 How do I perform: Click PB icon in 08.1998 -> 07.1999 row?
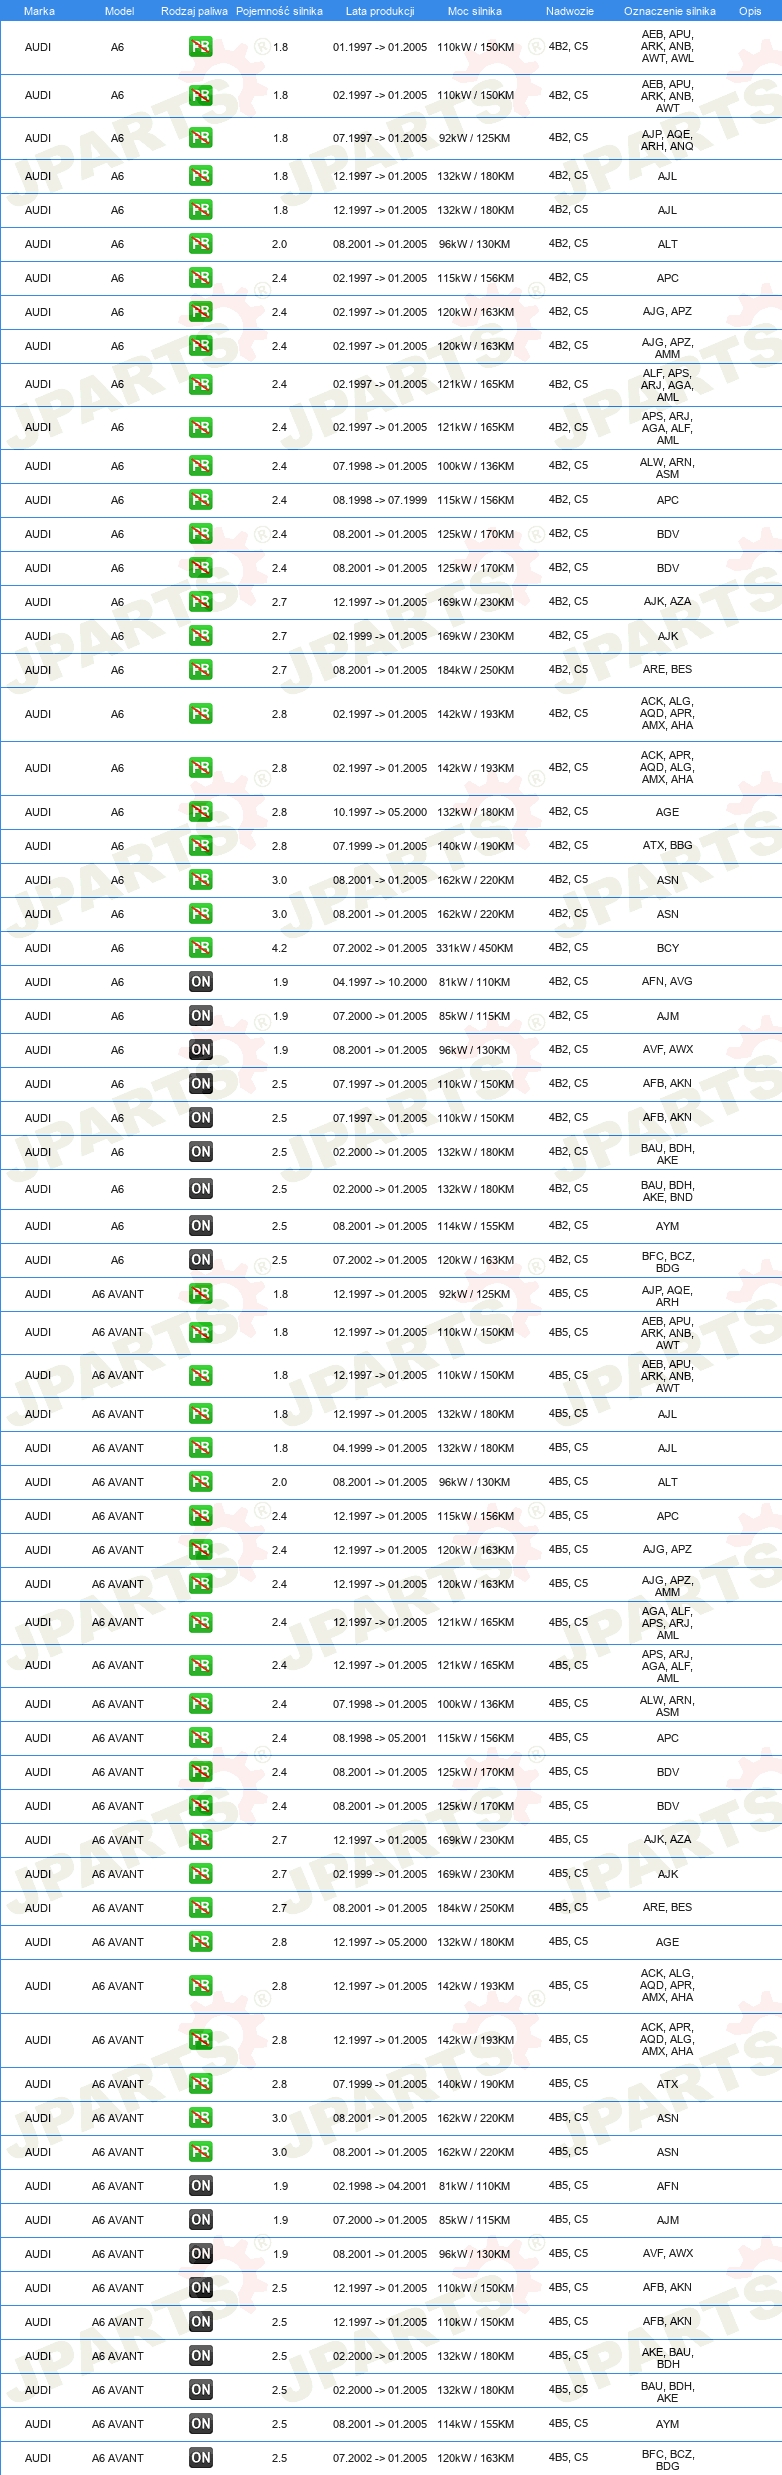tap(201, 500)
